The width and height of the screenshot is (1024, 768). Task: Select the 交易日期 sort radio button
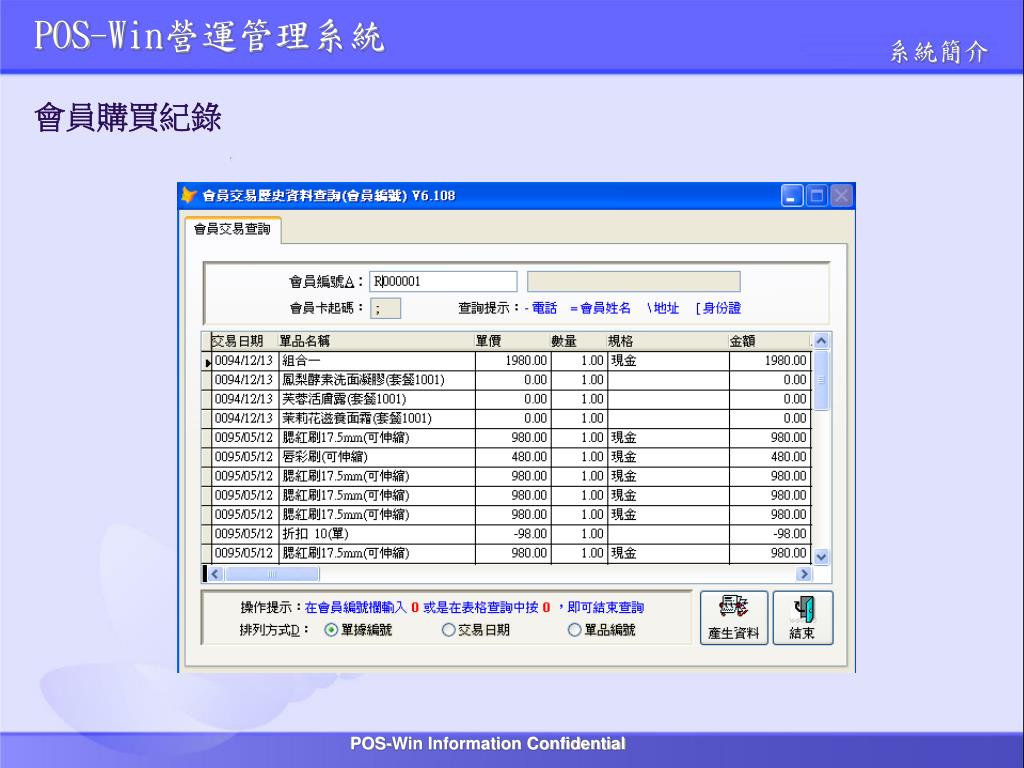[x=448, y=630]
